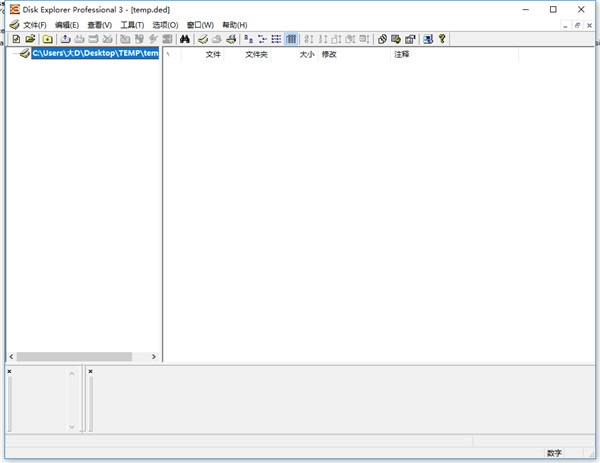This screenshot has width=600, height=463.
Task: Switch to the details column view icon
Action: 291,39
